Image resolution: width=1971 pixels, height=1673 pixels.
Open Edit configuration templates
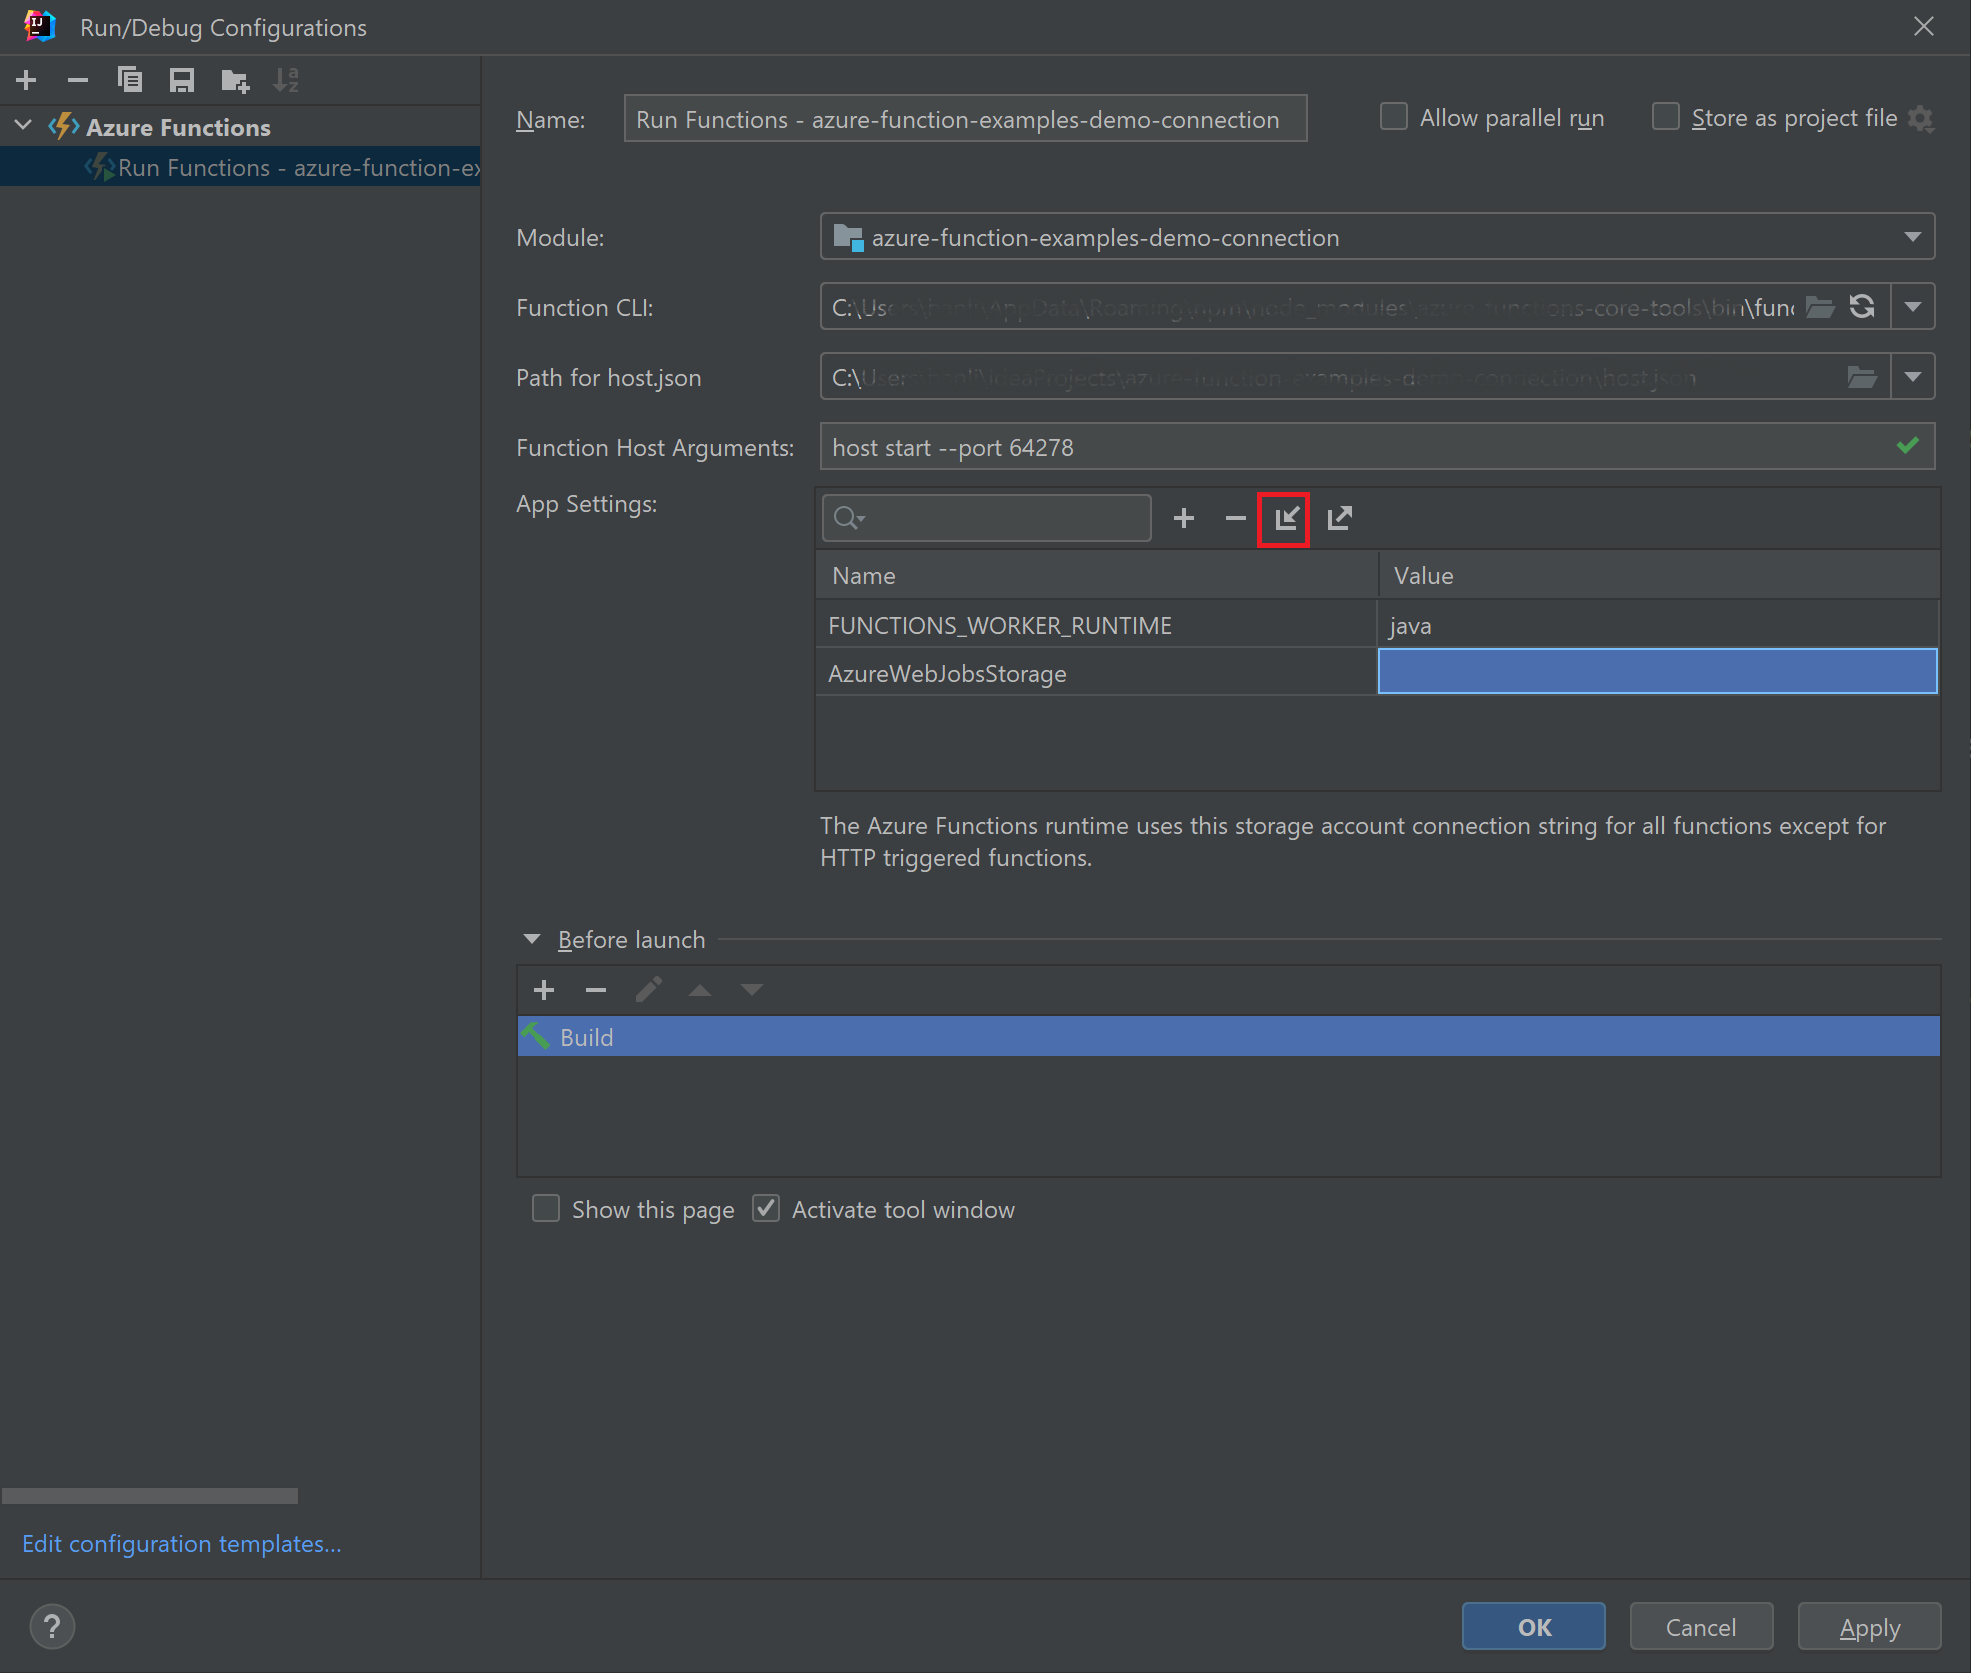(181, 1543)
